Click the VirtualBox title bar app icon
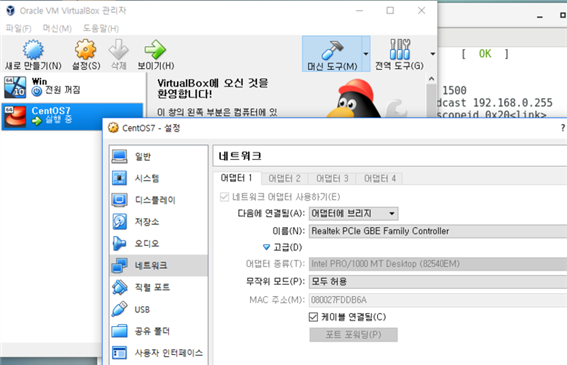Viewport: 567px width, 365px height. click(11, 10)
